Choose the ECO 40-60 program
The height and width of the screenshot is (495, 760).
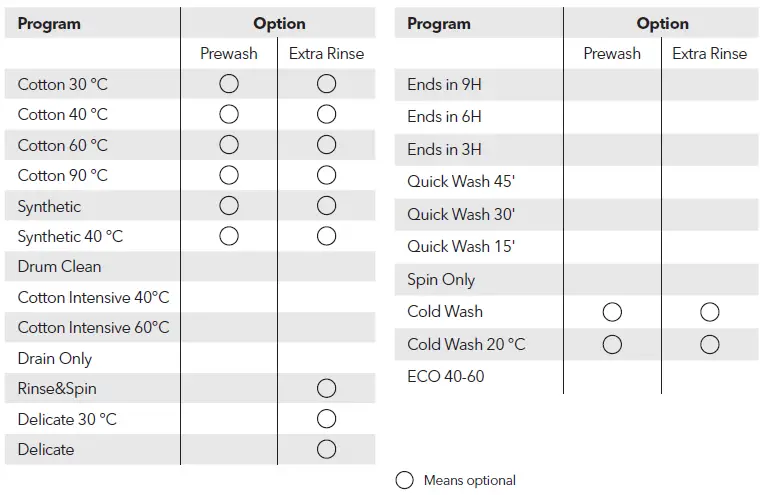pos(446,377)
